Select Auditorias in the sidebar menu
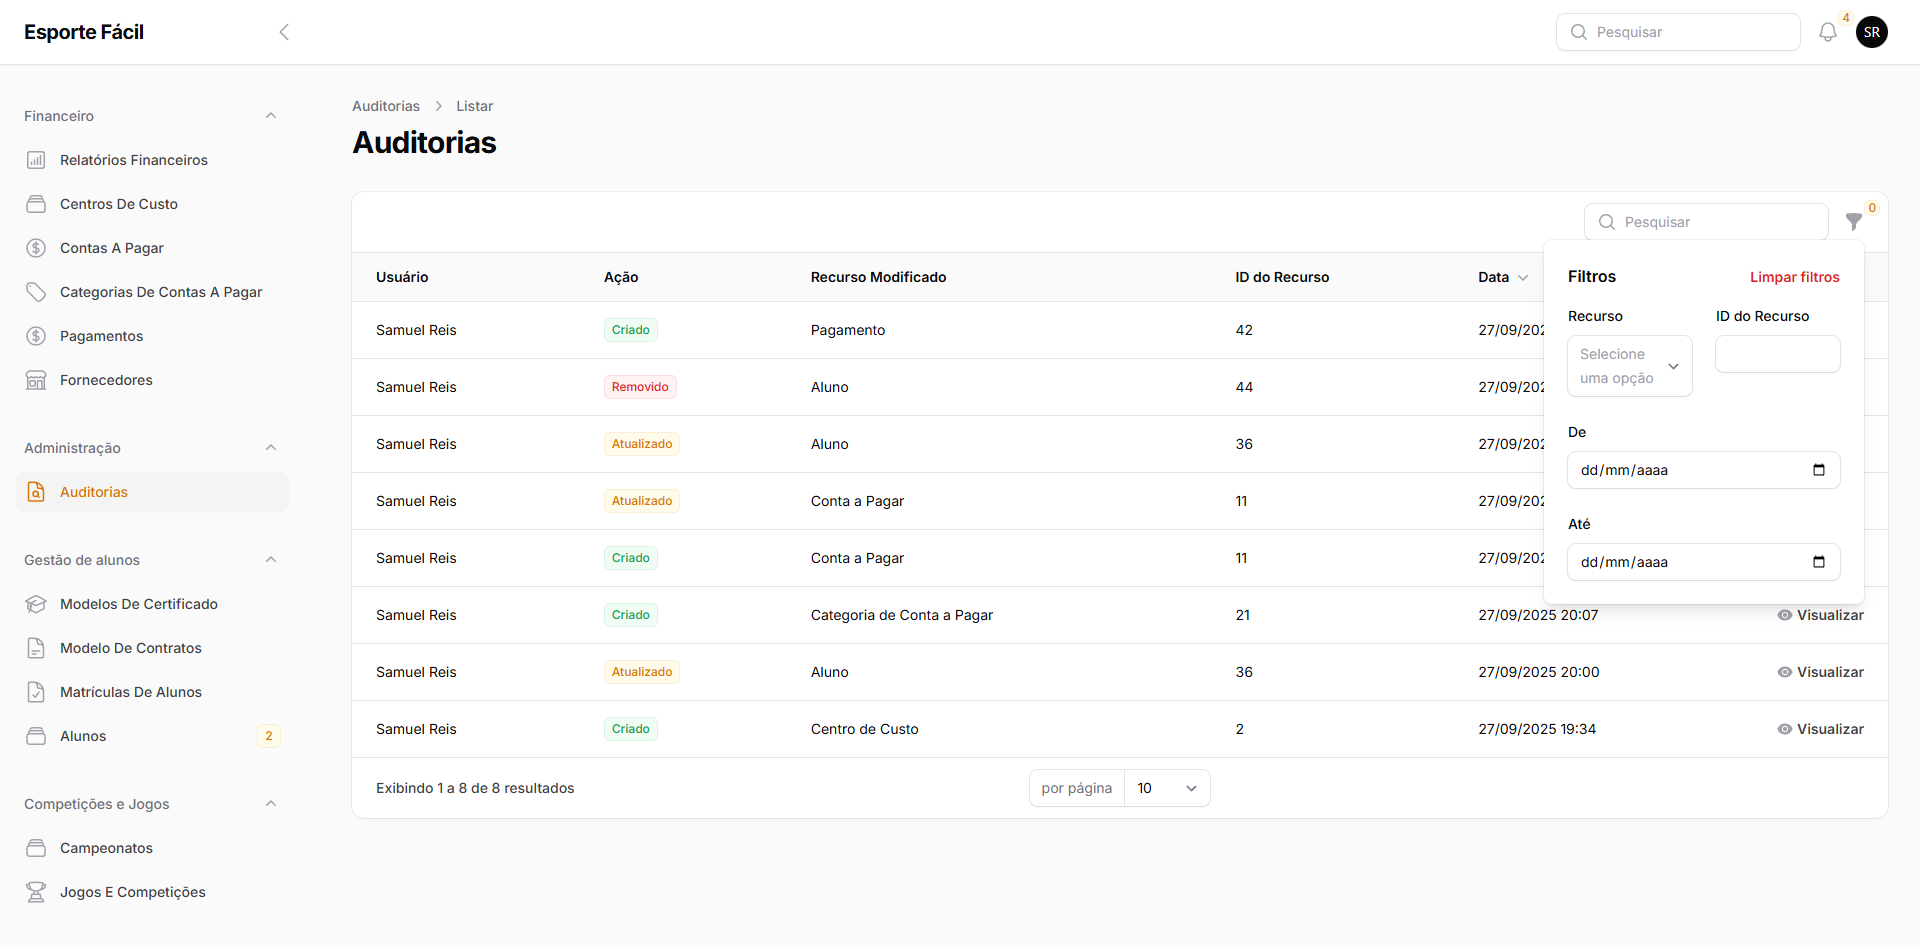The height and width of the screenshot is (945, 1920). [94, 492]
